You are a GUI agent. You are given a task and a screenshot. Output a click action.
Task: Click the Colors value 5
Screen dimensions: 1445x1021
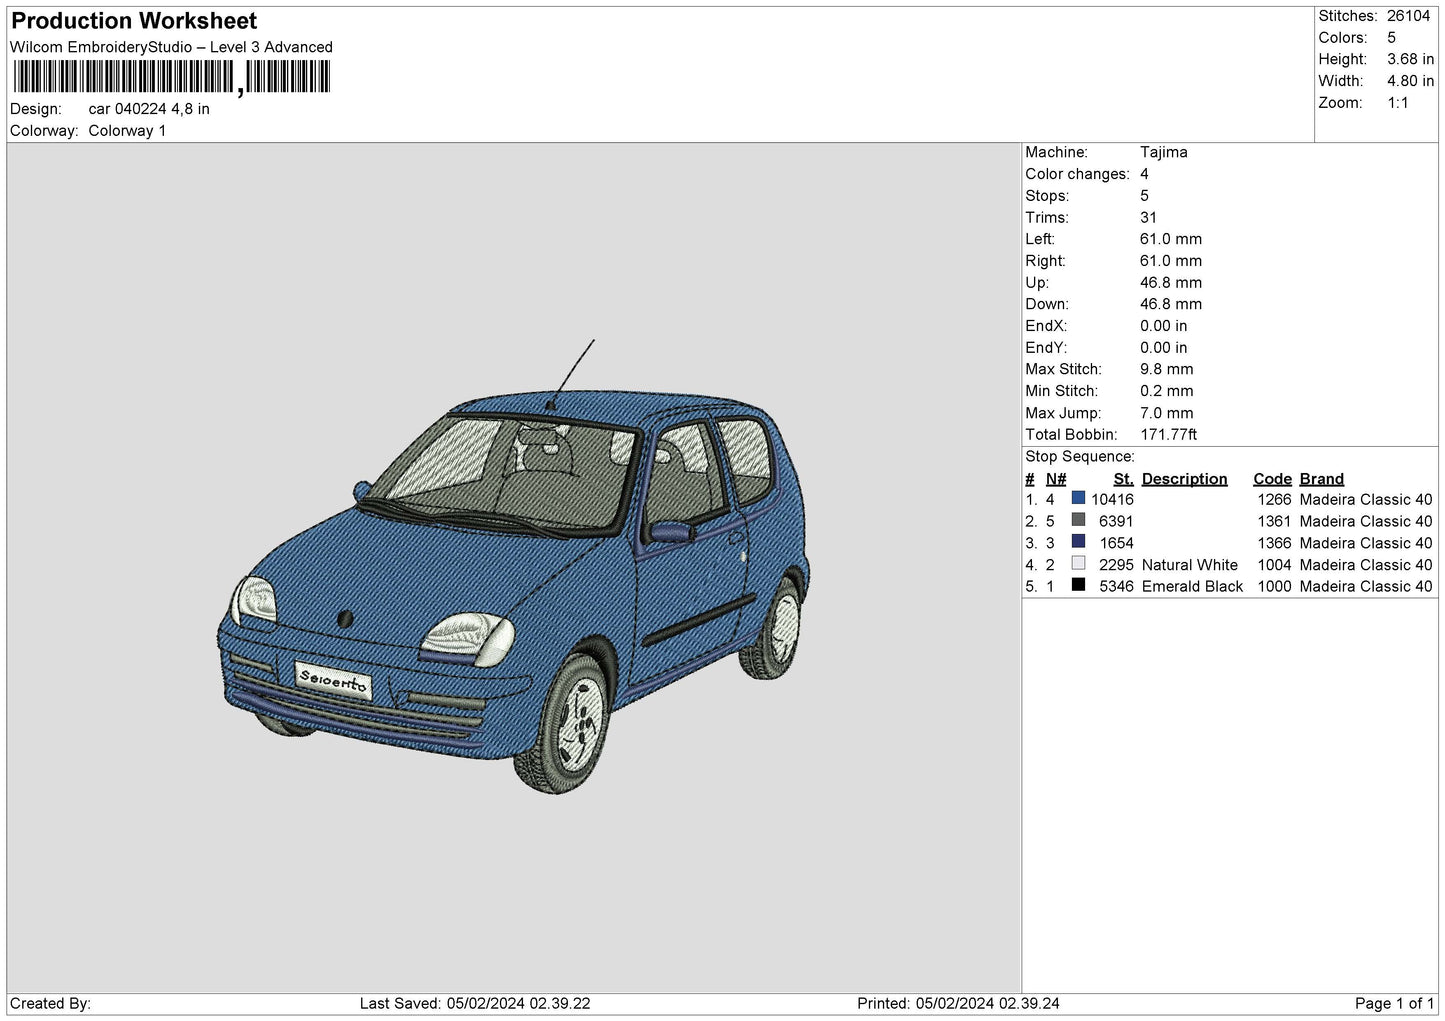click(1391, 38)
